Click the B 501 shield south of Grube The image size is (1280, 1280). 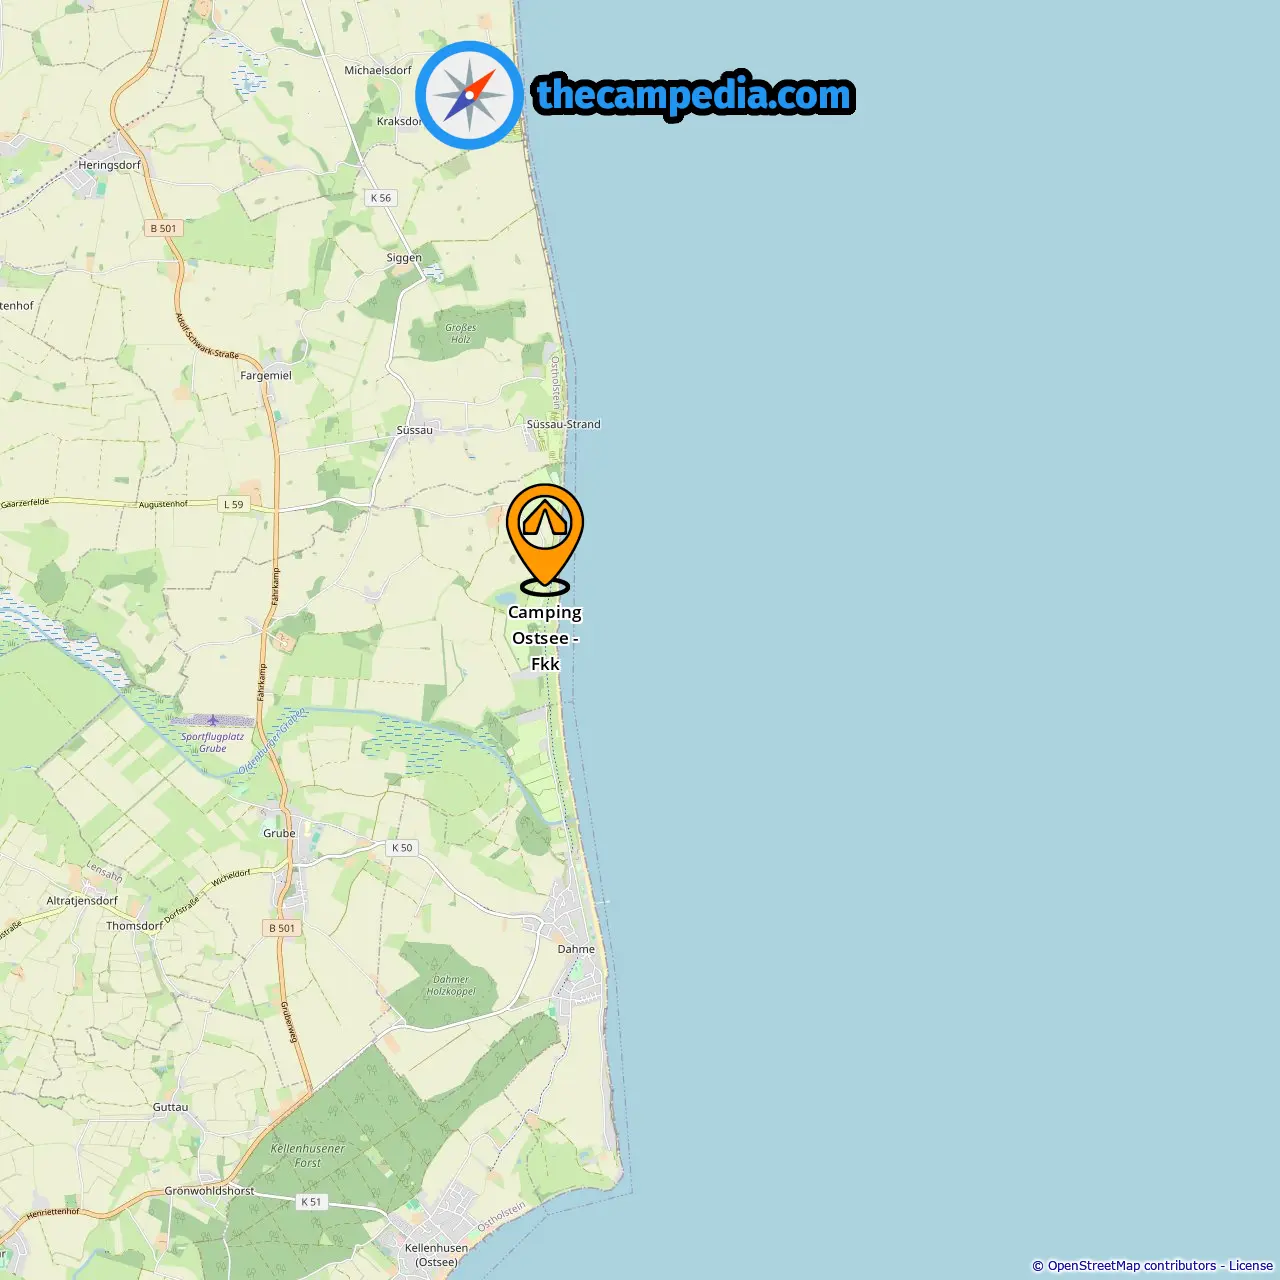[283, 928]
